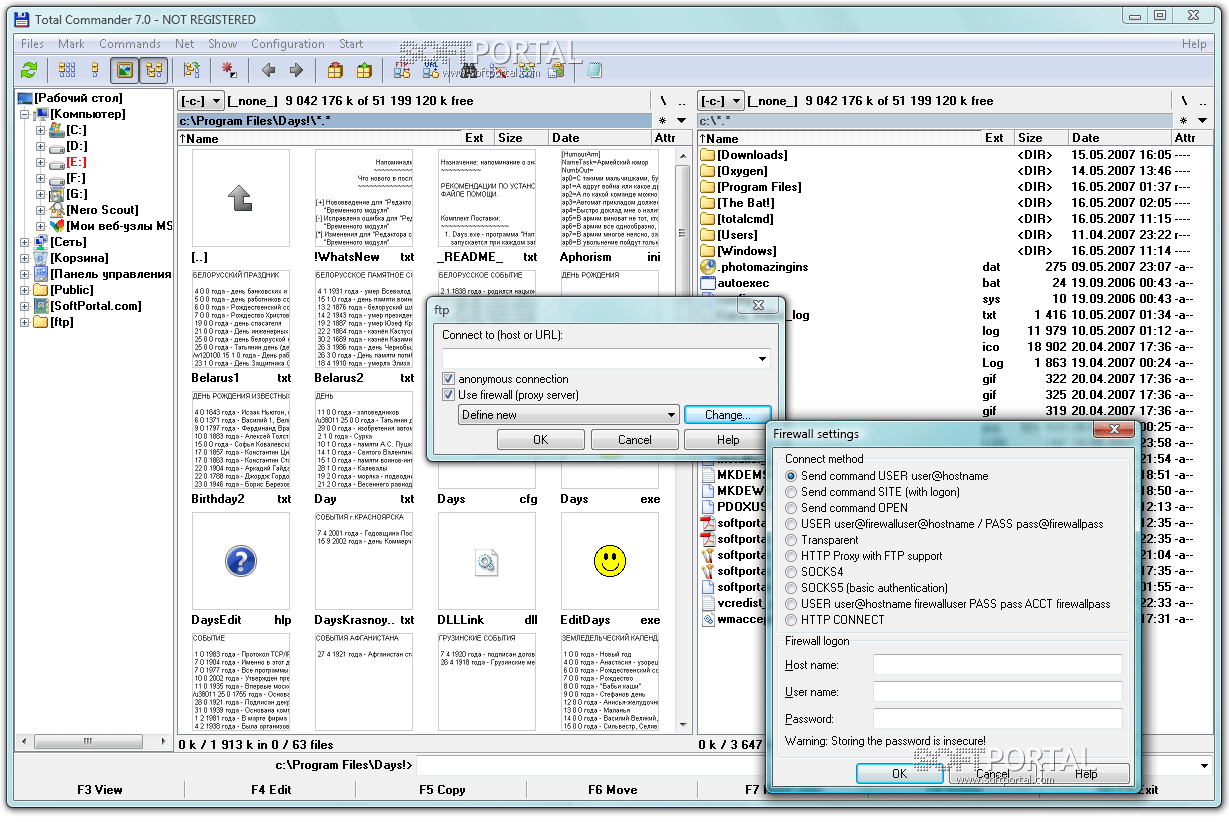Toggle Use firewall (proxy server) checkbox

coord(449,395)
